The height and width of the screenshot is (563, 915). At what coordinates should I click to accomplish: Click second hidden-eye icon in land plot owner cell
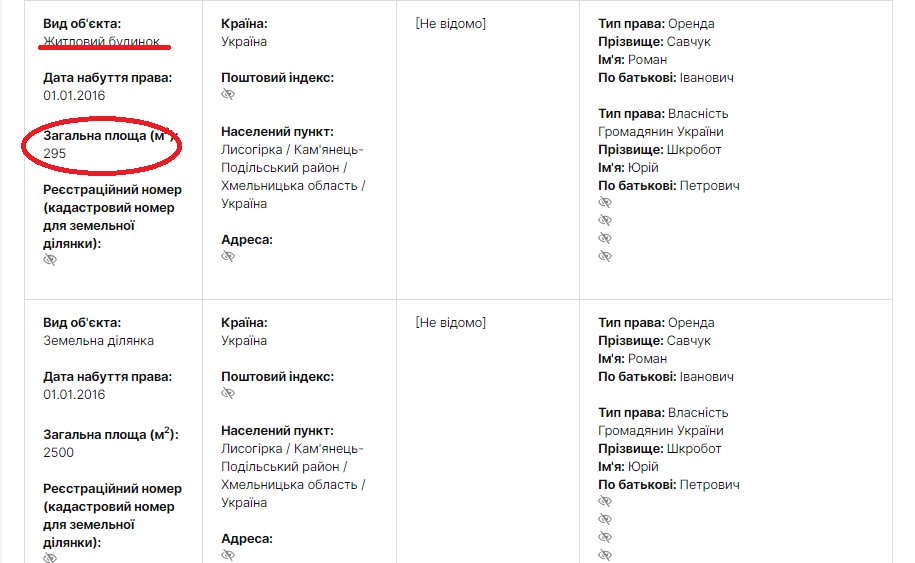(x=604, y=520)
